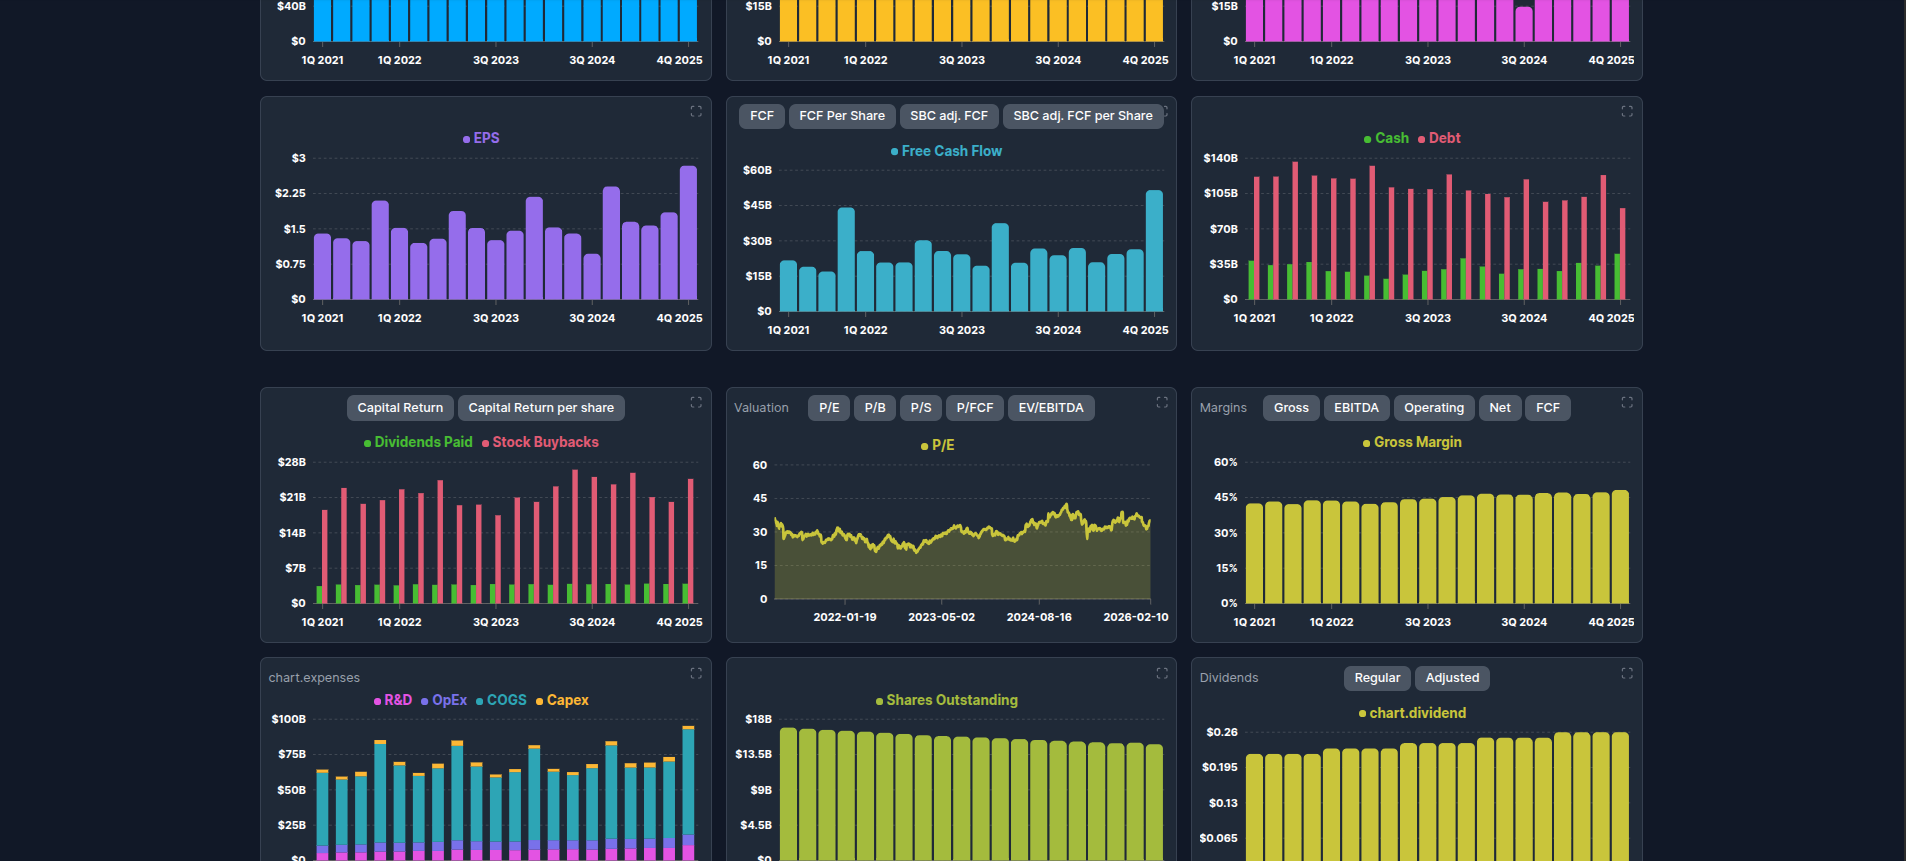1906x861 pixels.
Task: Switch to Capital Return per share
Action: (x=540, y=408)
